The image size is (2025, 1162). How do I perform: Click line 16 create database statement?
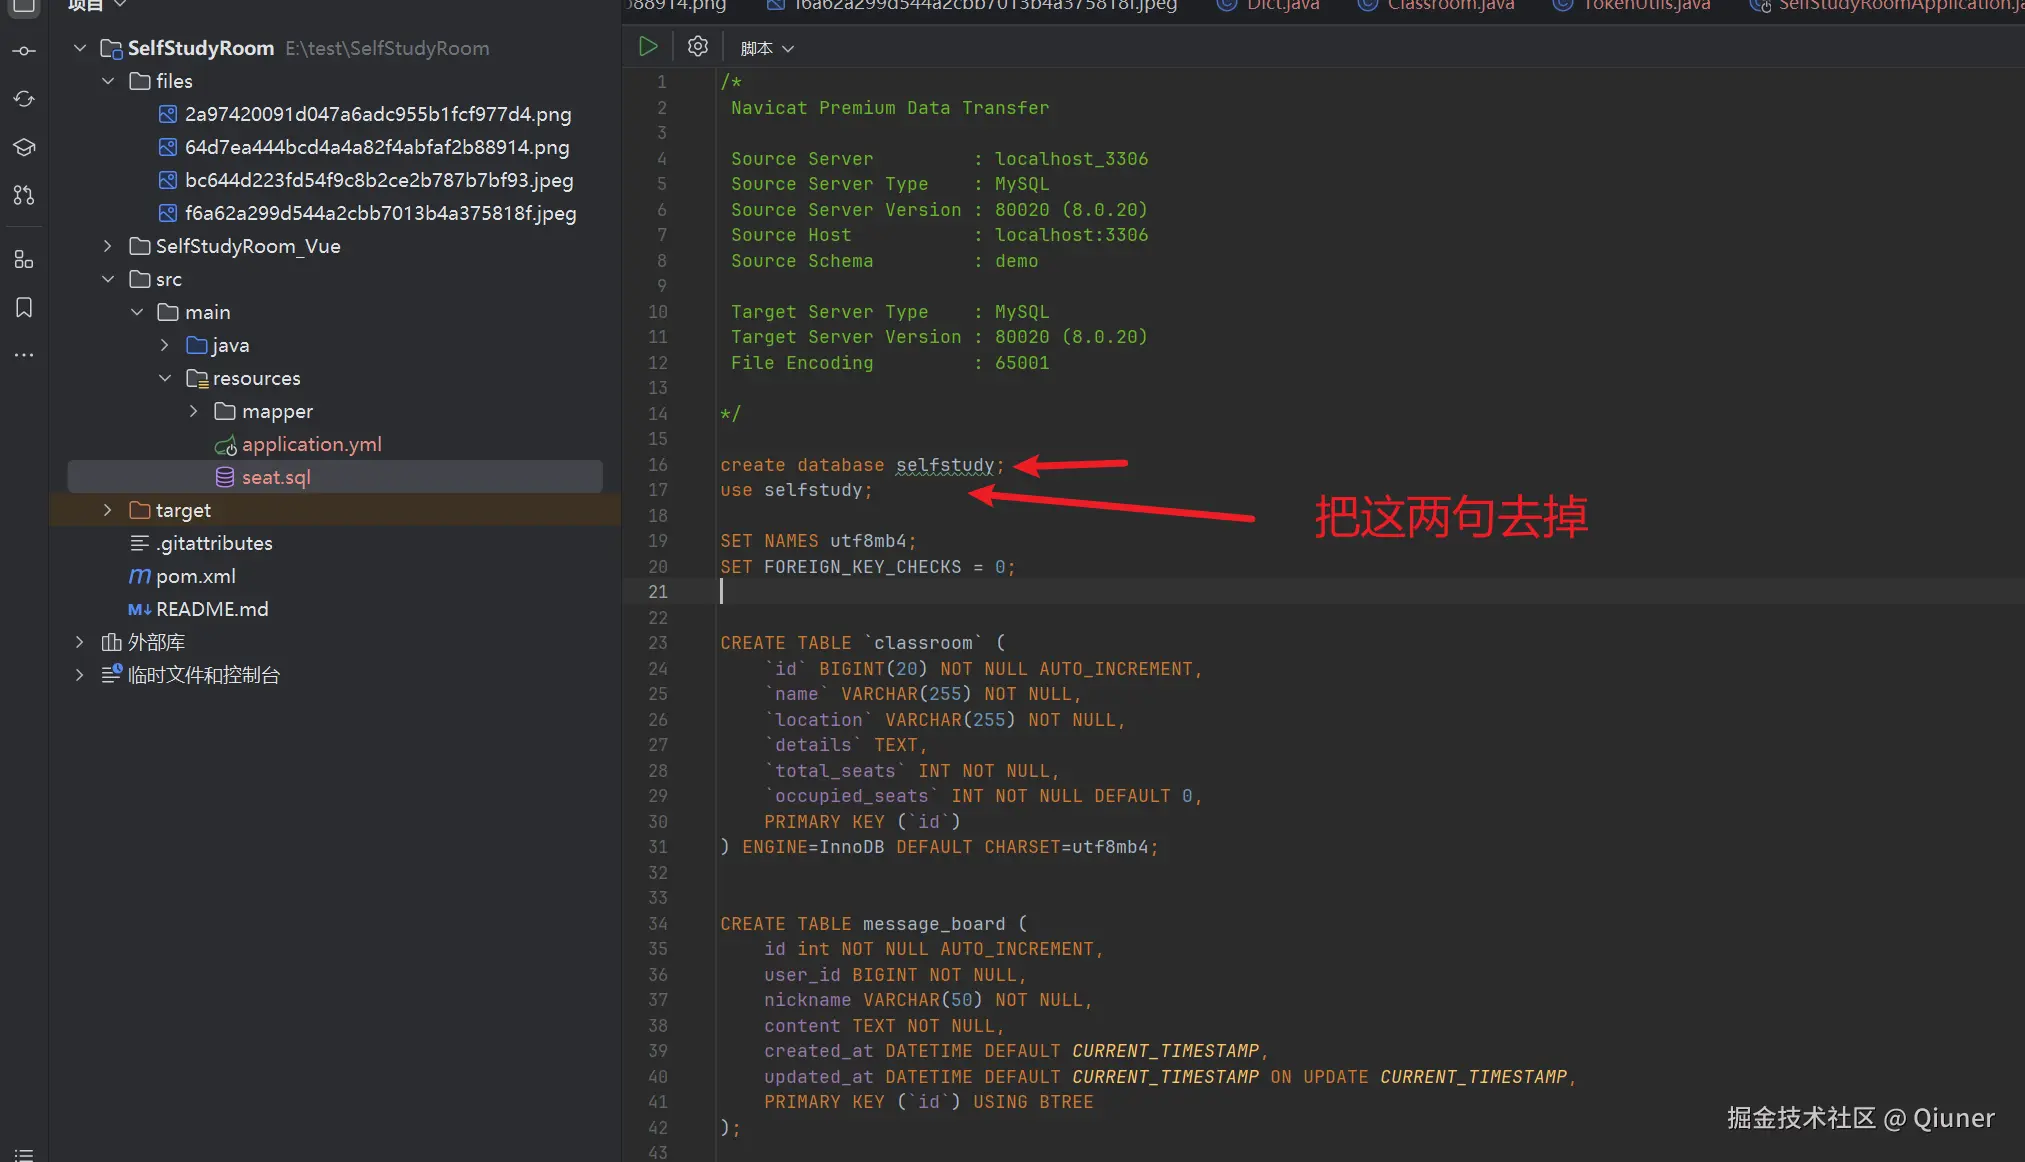pyautogui.click(x=860, y=465)
